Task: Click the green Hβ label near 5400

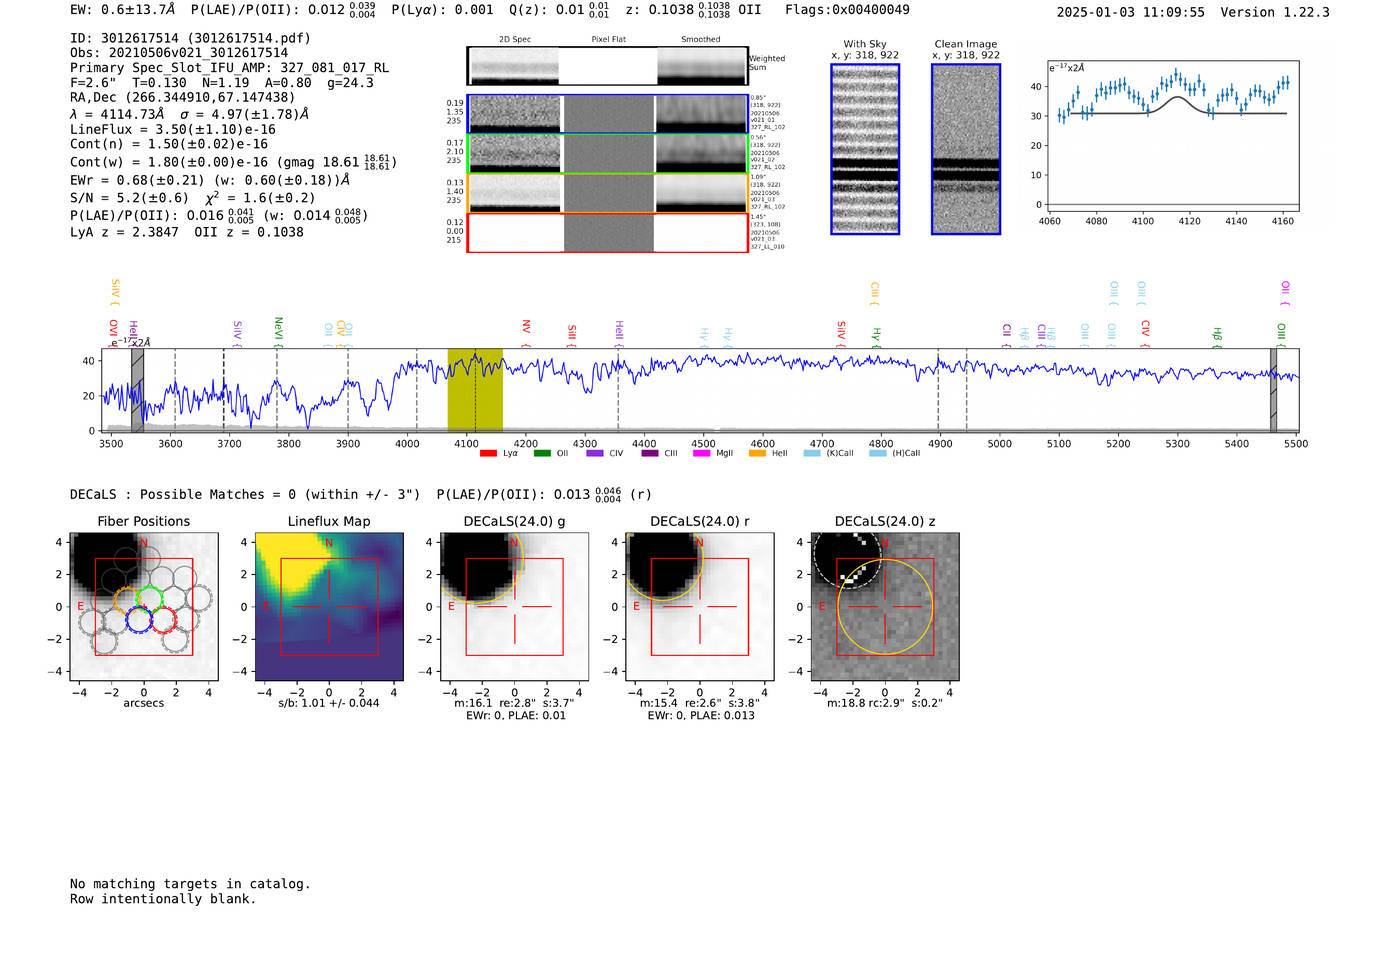Action: [x=1218, y=336]
